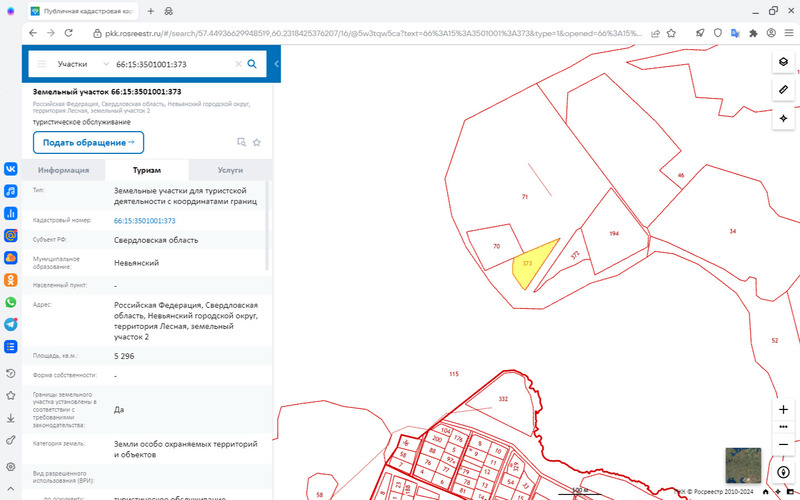
Task: Select the satellite basemap thumbnail
Action: (743, 465)
